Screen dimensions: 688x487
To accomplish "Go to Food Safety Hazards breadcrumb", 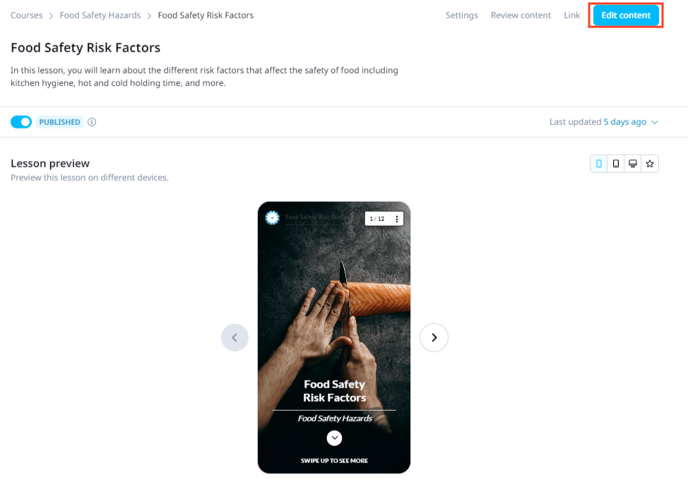I will [x=100, y=15].
